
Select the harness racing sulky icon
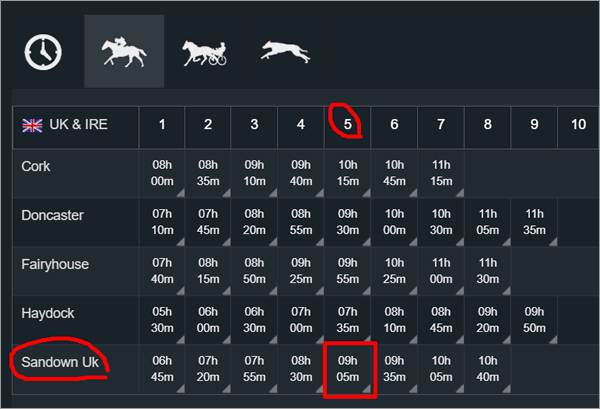(x=206, y=51)
